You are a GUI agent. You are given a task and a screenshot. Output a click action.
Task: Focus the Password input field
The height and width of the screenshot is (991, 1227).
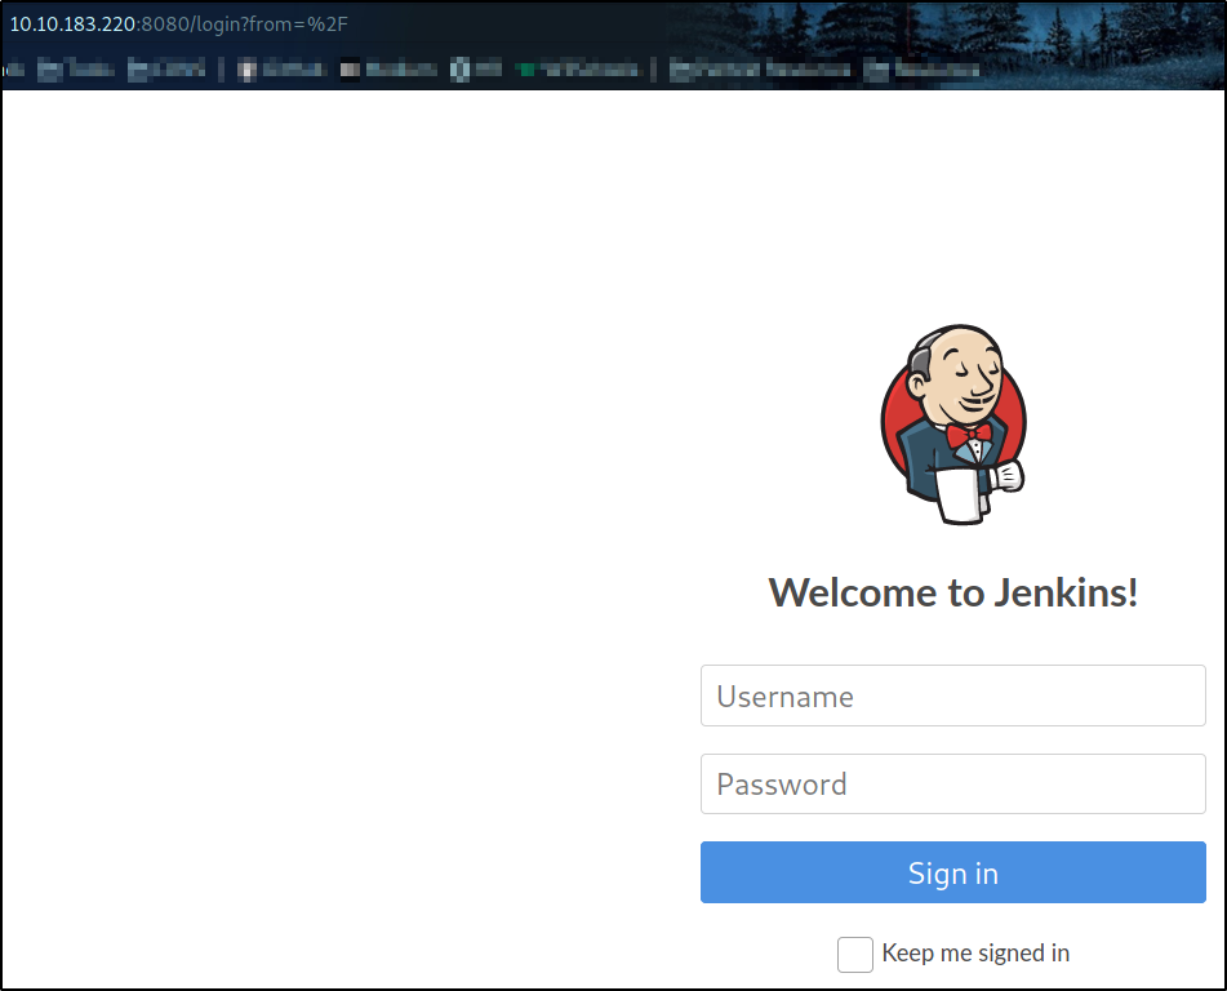pos(953,784)
